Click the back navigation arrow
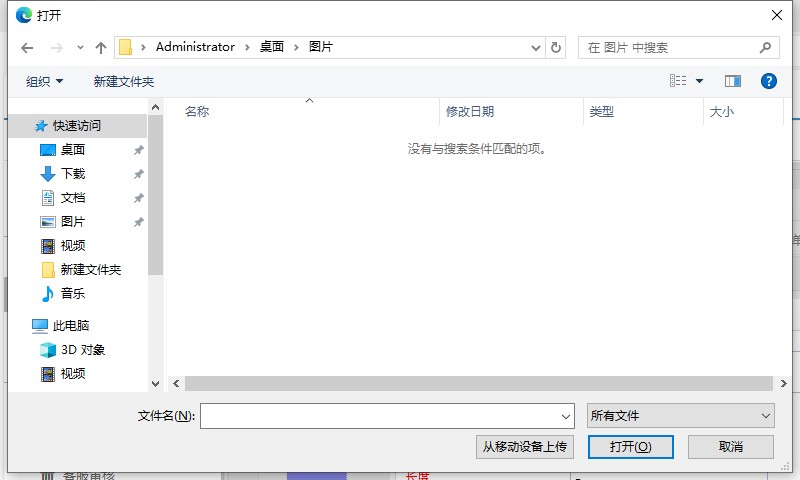800x480 pixels. (x=27, y=47)
